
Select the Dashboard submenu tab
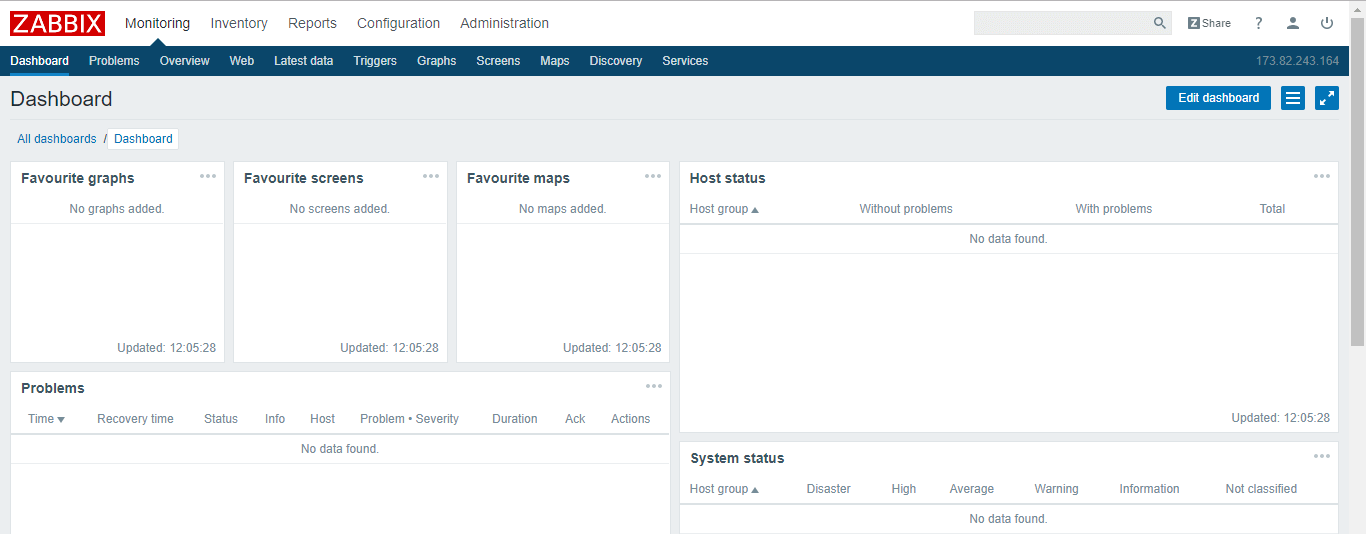click(40, 61)
